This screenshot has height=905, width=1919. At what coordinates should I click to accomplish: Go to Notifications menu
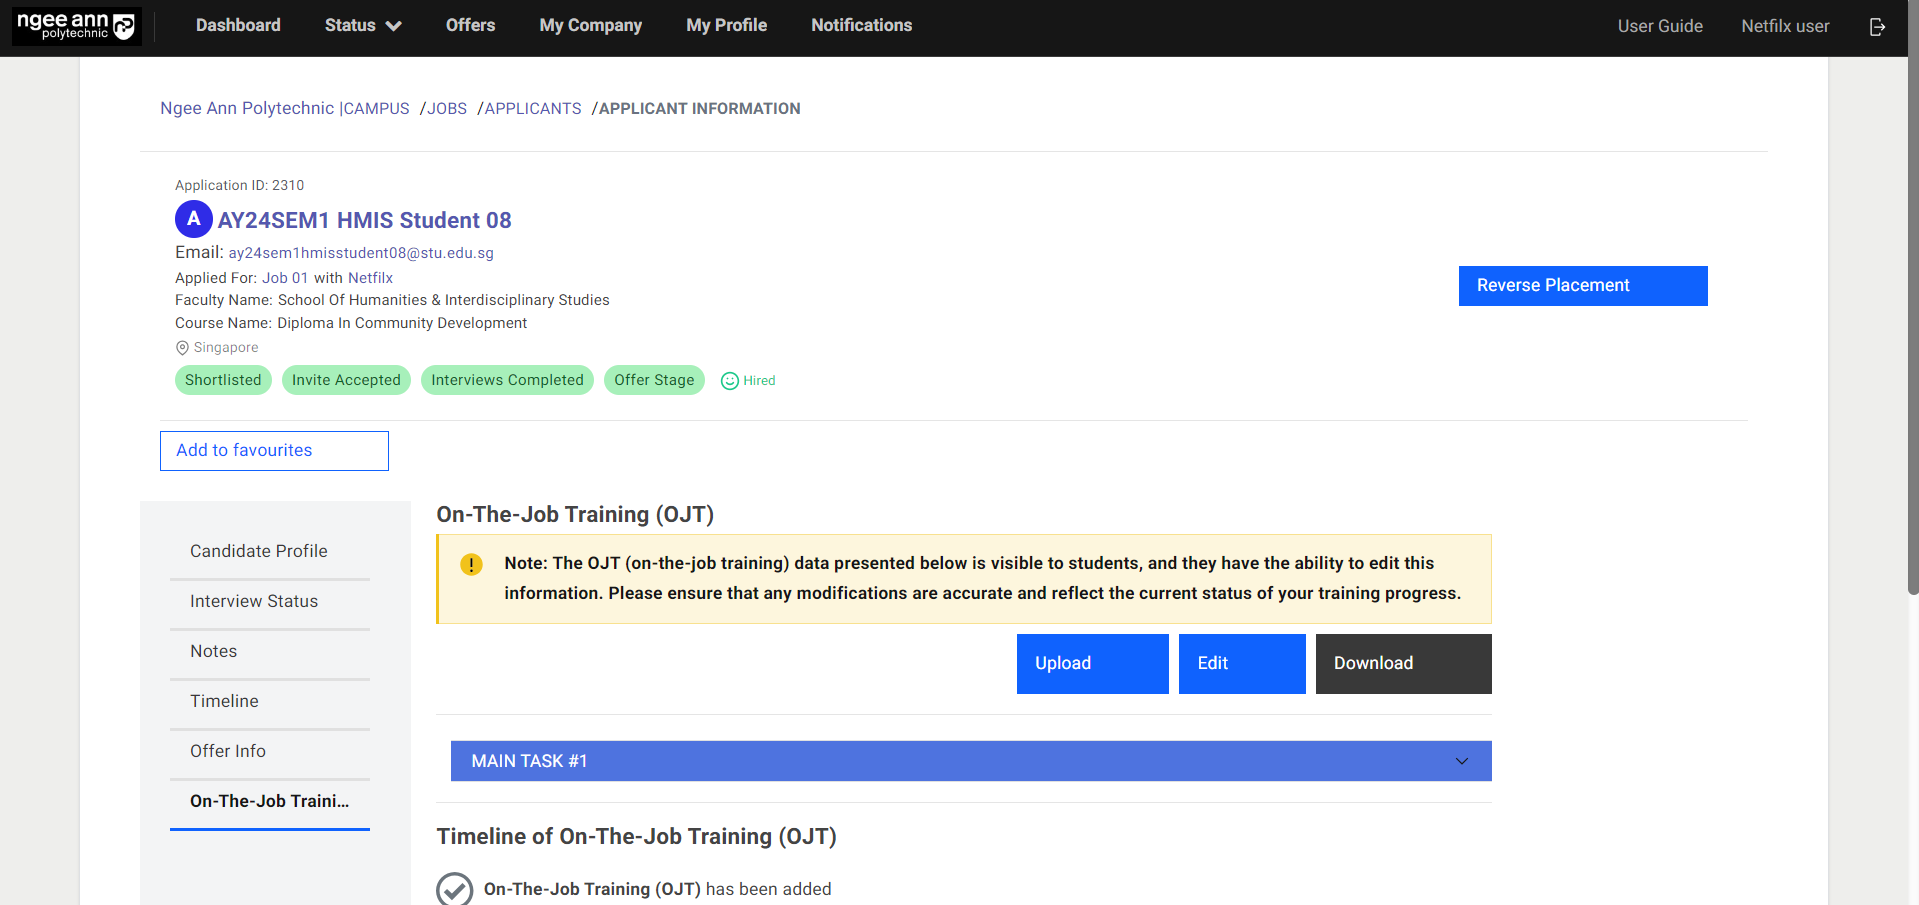coord(861,26)
